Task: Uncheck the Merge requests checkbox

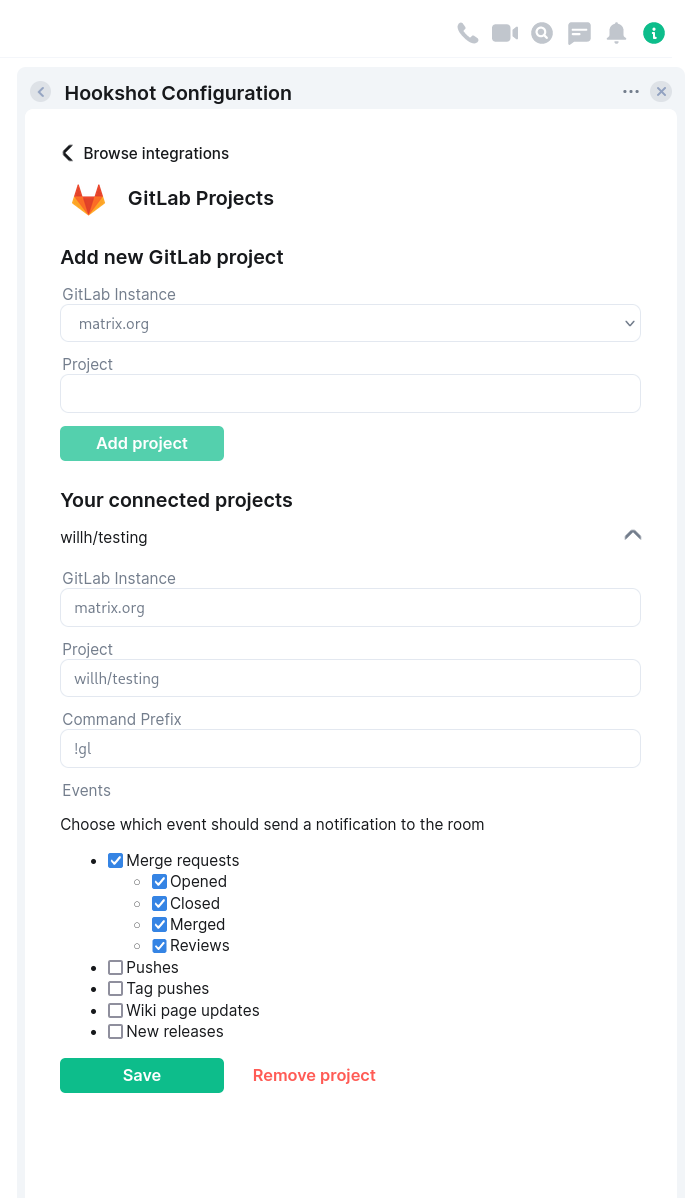Action: (116, 860)
